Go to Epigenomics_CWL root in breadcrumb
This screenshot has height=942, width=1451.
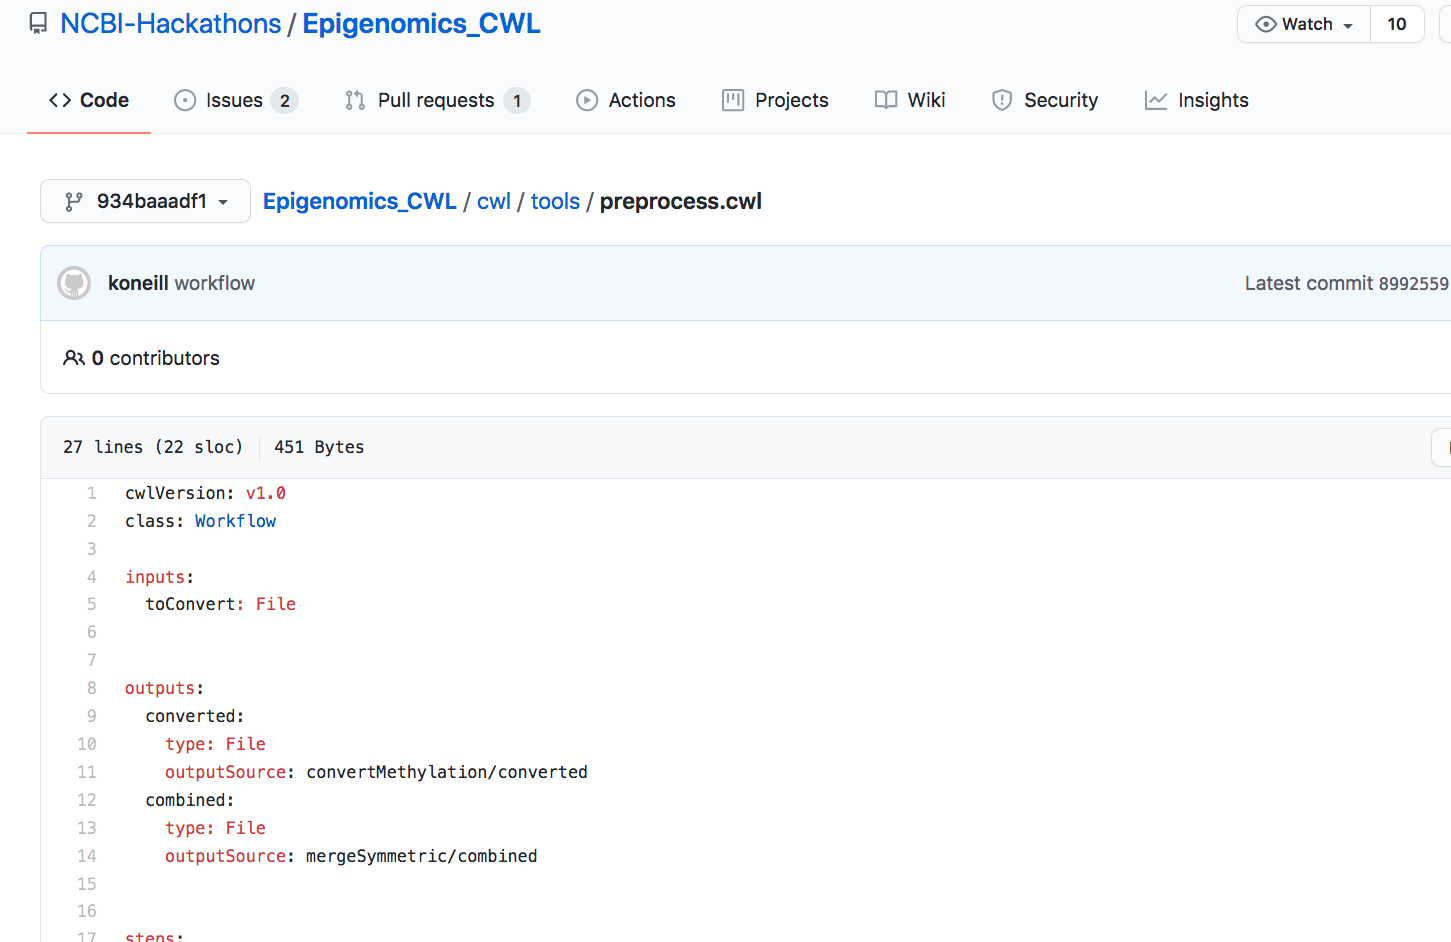(360, 201)
